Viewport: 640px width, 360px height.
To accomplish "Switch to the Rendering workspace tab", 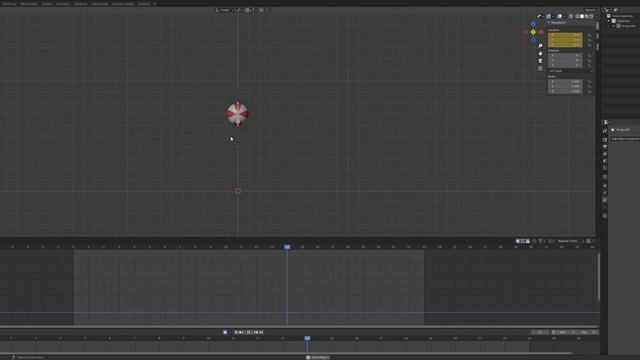I will click(x=80, y=4).
